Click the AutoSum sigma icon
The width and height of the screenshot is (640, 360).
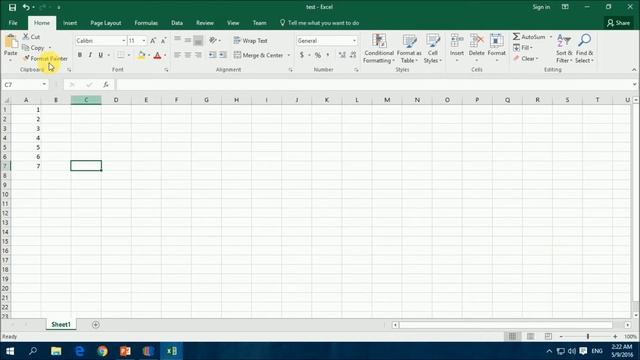(516, 37)
